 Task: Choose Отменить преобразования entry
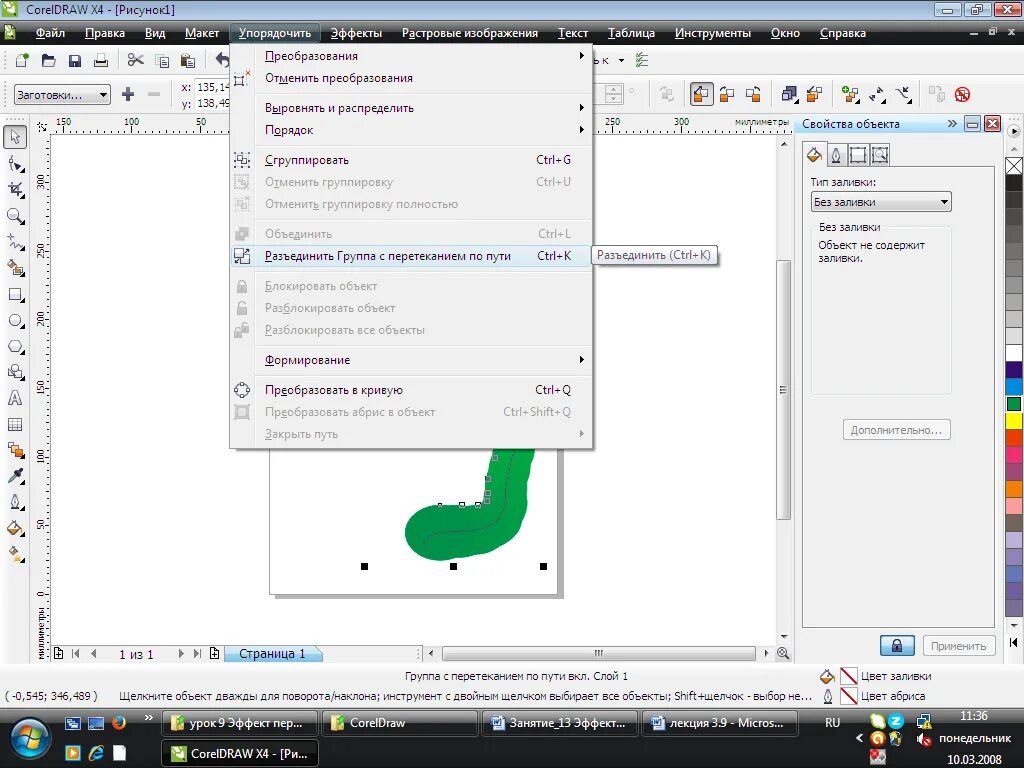point(411,78)
